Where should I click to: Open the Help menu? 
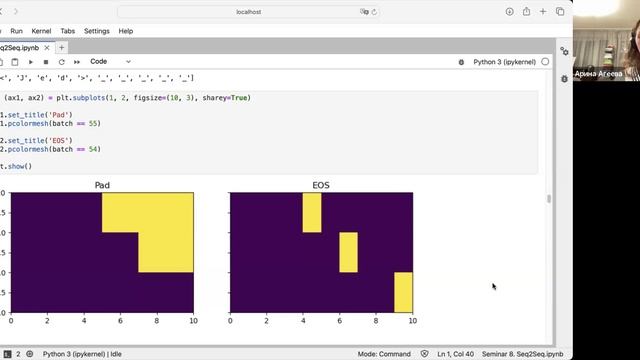coord(126,31)
